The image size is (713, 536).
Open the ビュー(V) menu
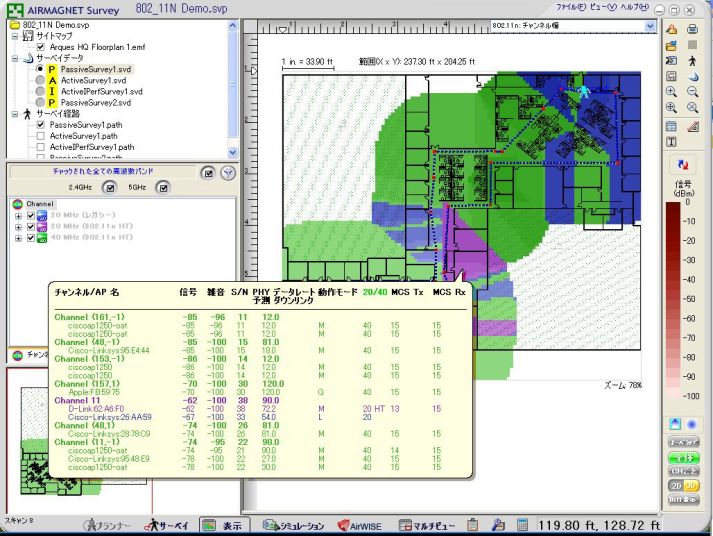[603, 7]
